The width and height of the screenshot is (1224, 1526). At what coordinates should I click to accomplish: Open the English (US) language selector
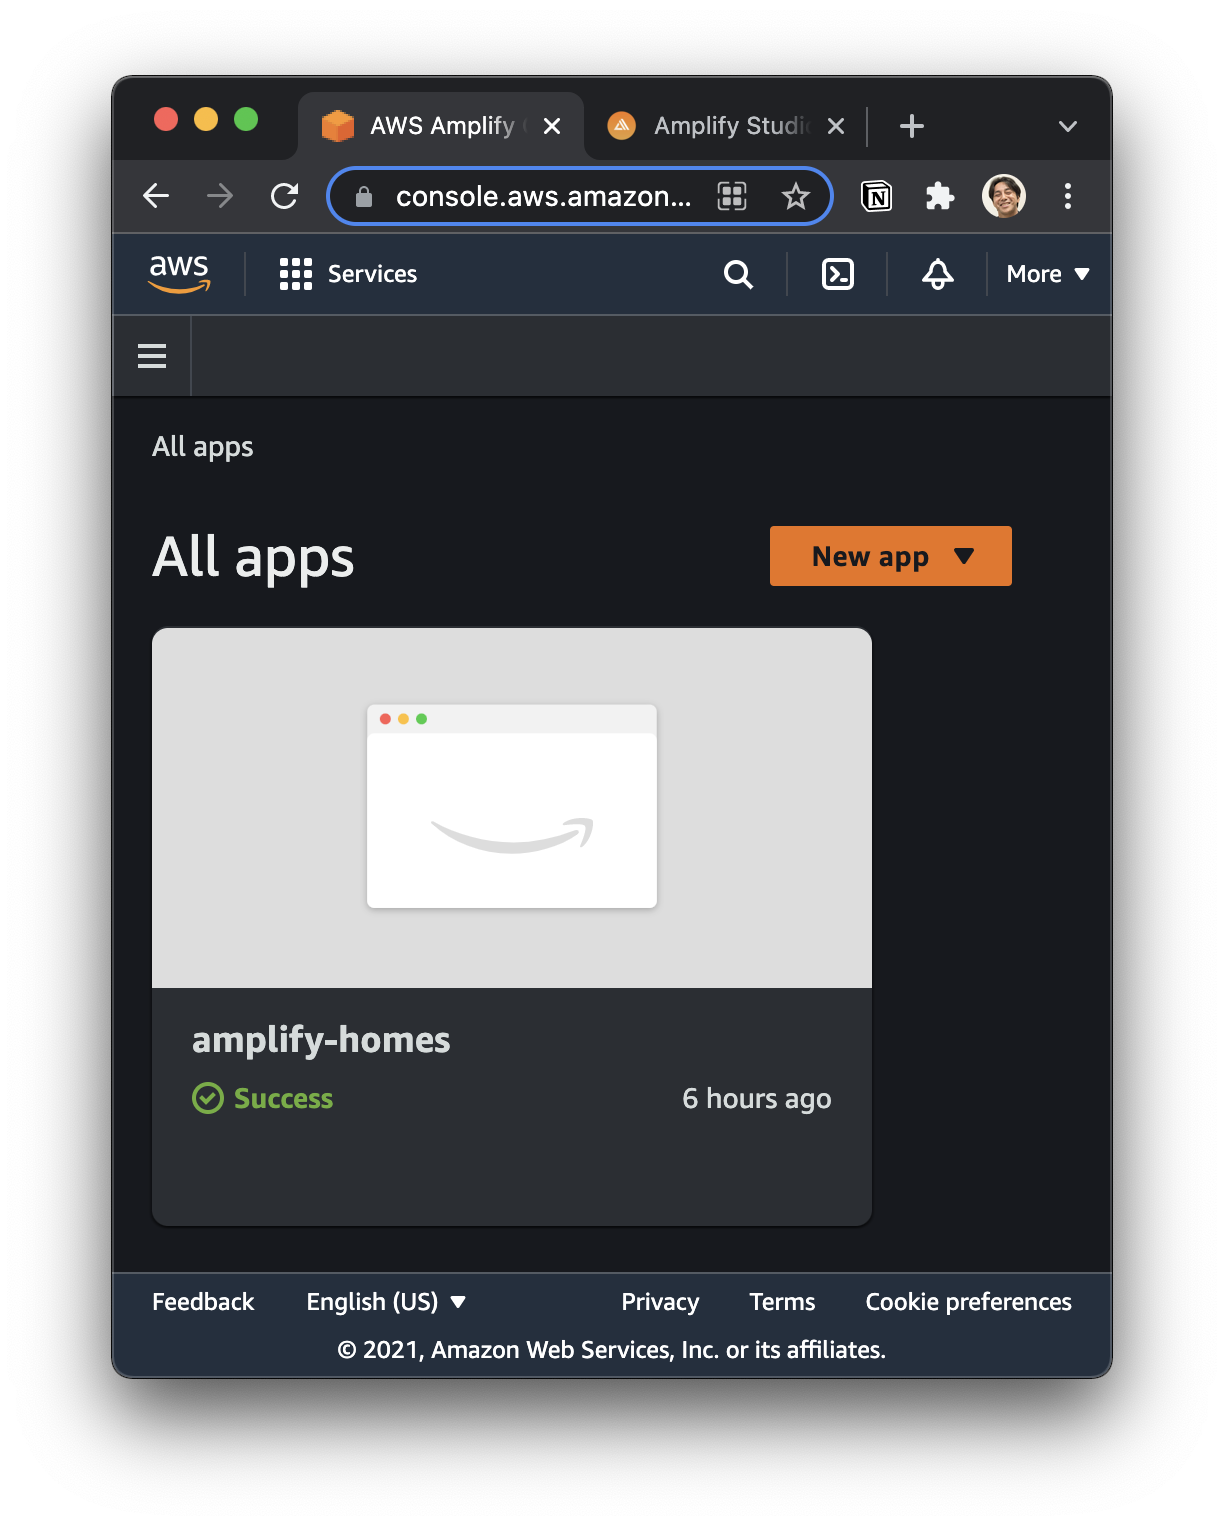(x=385, y=1301)
